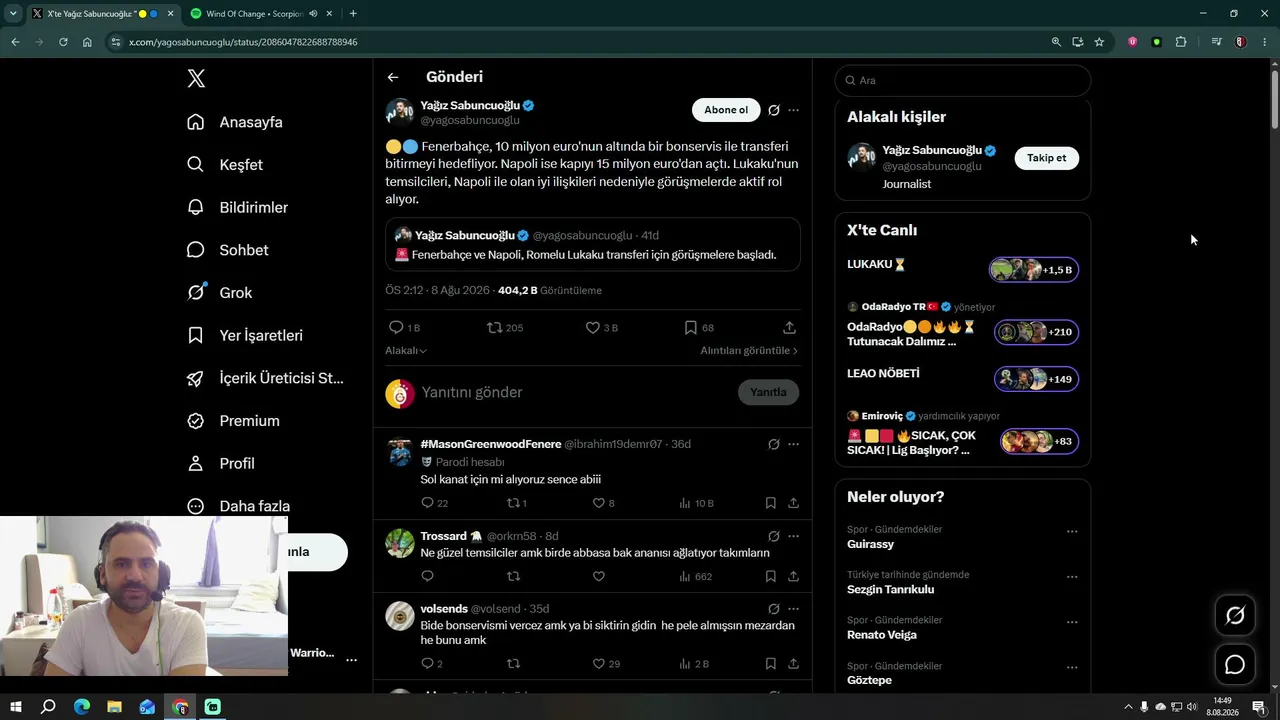The height and width of the screenshot is (720, 1280).
Task: Open Yer İşaretleri bookmarks page
Action: 244,335
